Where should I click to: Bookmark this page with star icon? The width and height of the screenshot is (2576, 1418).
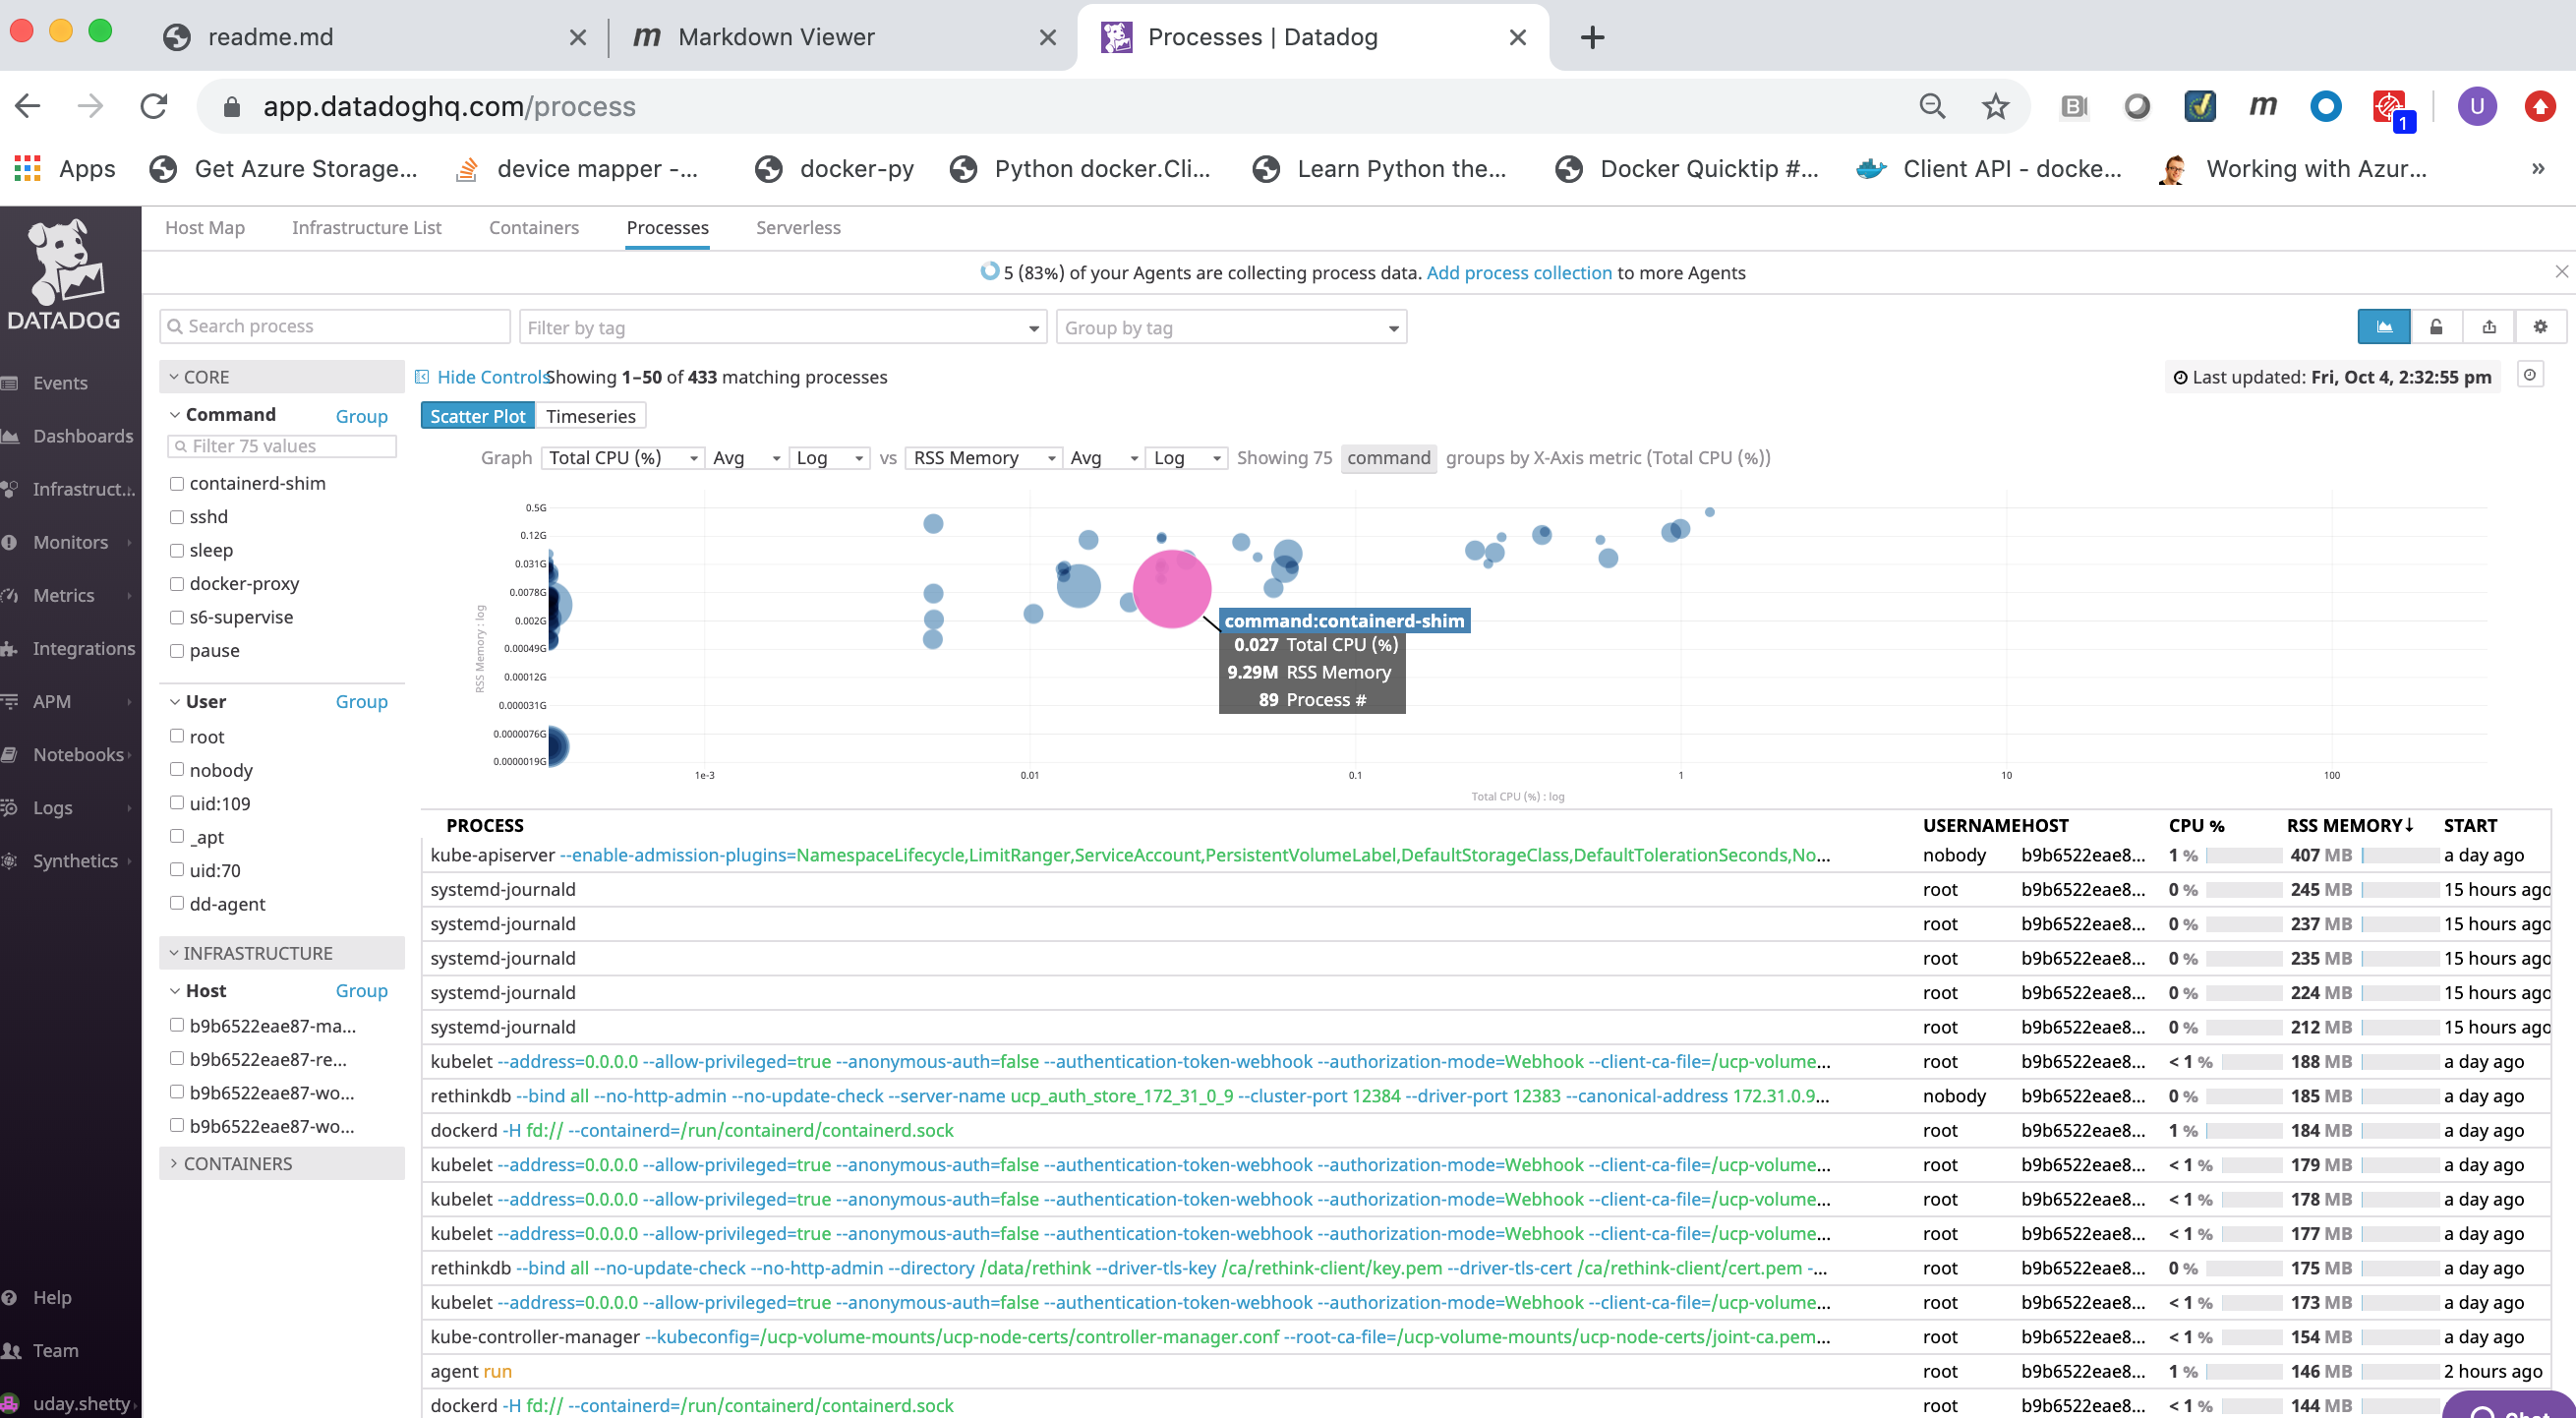point(1995,106)
